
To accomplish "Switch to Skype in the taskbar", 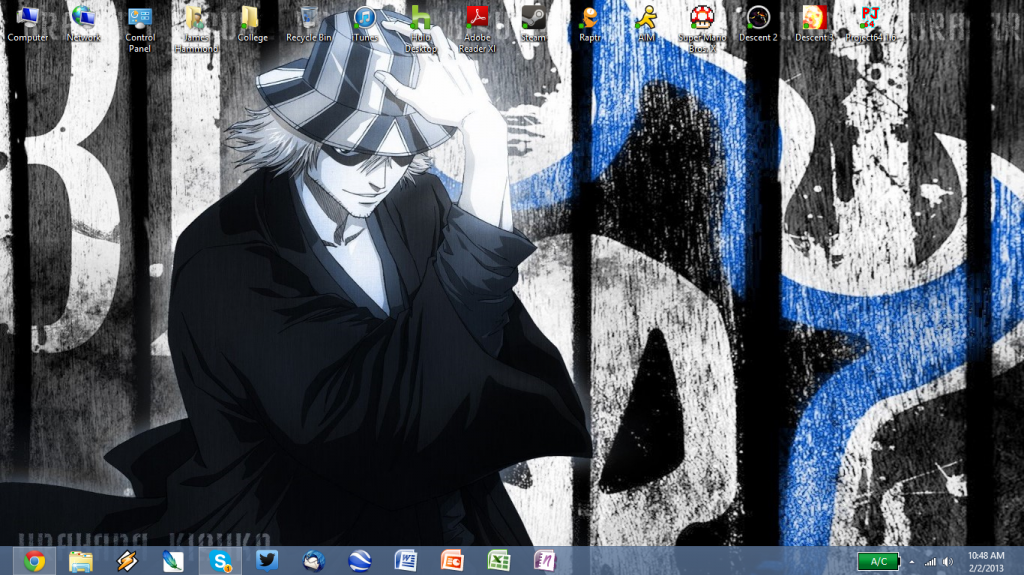I will point(220,561).
